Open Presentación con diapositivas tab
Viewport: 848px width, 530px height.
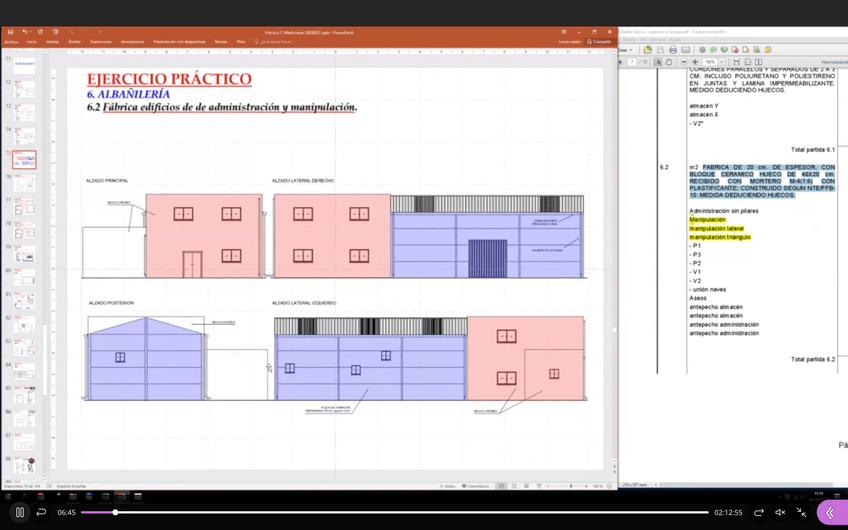[x=179, y=42]
